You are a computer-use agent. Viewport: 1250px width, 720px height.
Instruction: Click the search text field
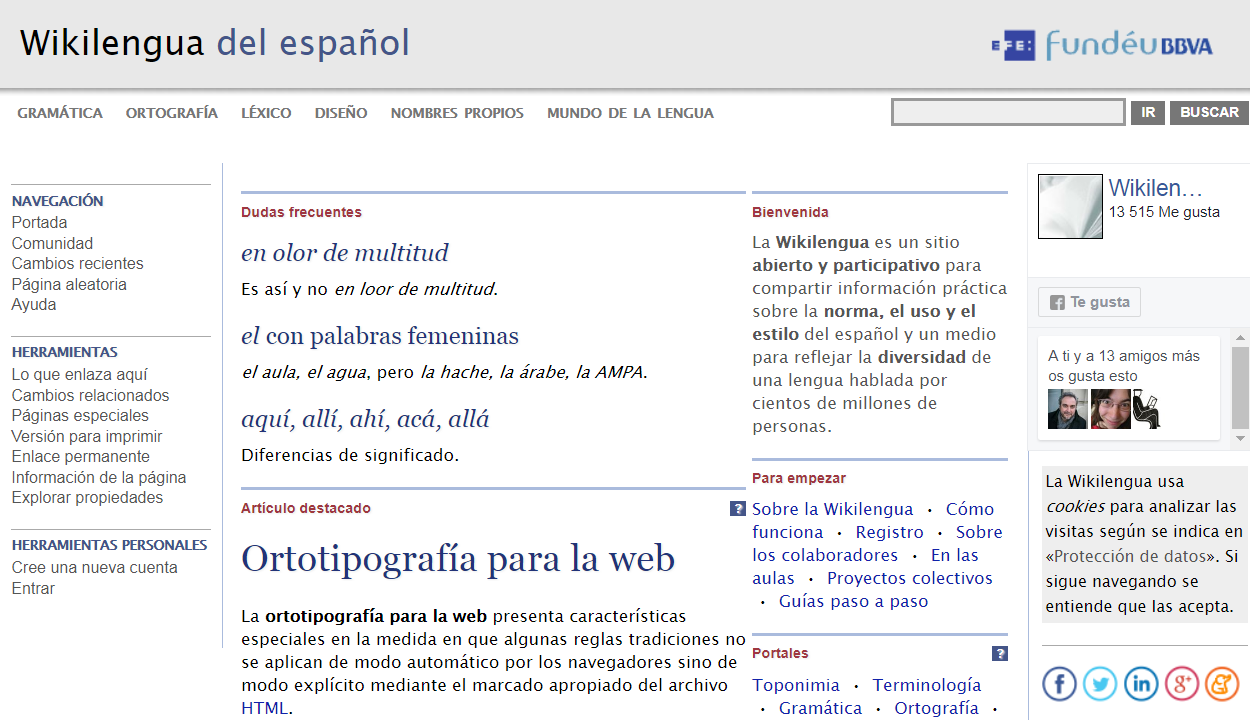pos(1008,112)
